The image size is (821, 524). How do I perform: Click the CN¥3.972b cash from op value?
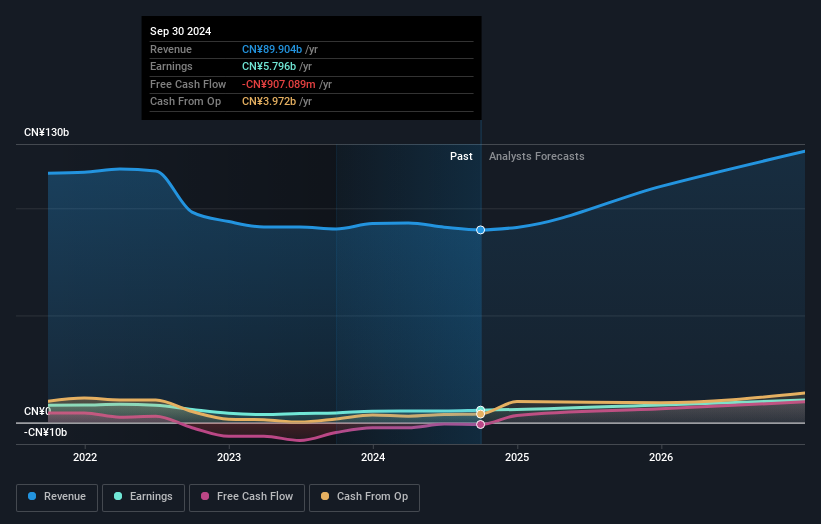269,102
